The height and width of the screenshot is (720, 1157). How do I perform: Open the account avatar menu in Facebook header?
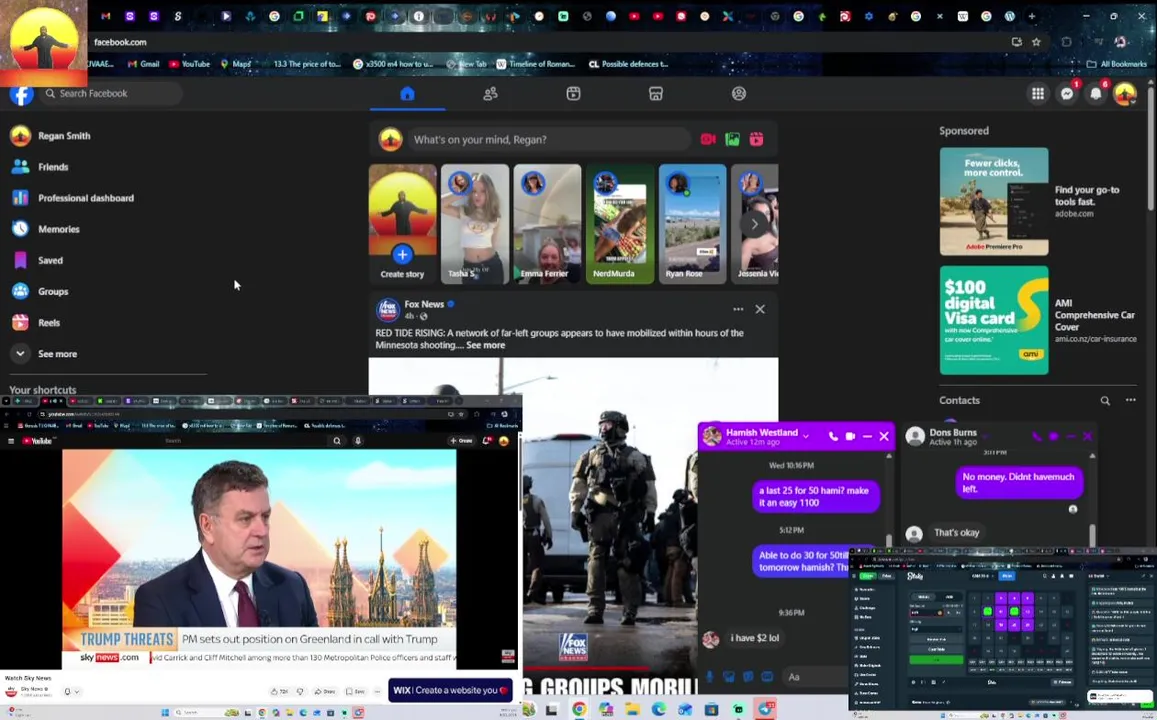click(1125, 93)
